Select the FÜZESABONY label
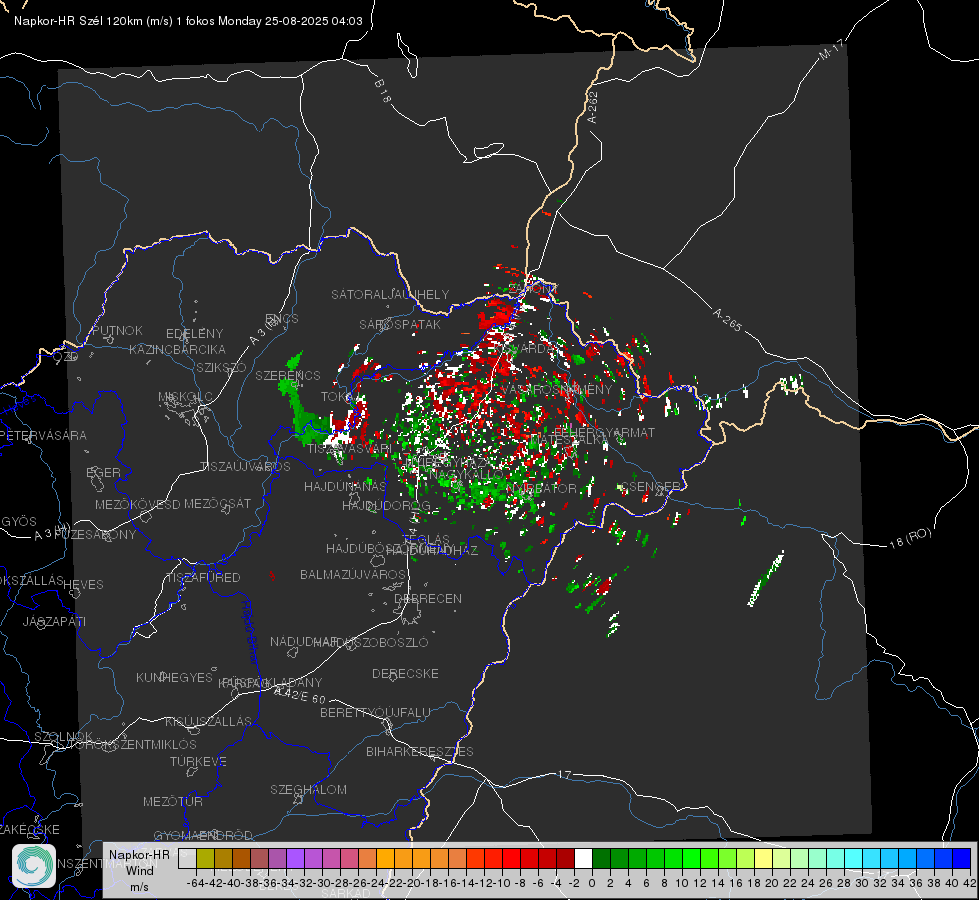 click(95, 535)
